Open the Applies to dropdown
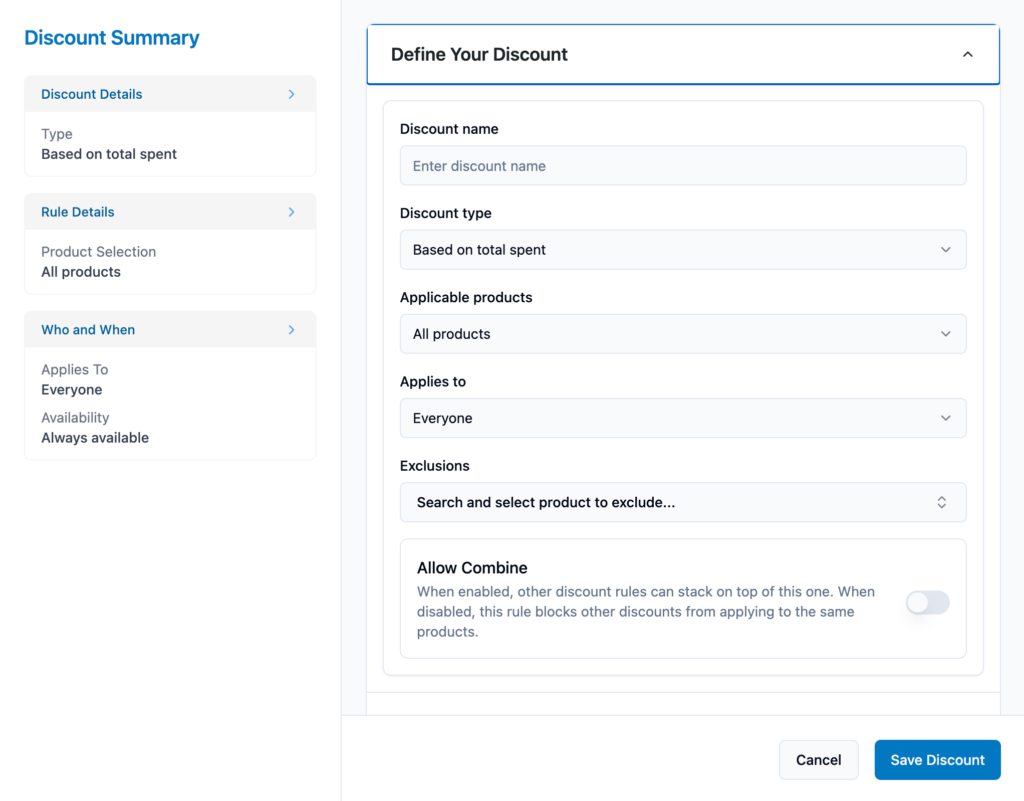 (x=683, y=418)
